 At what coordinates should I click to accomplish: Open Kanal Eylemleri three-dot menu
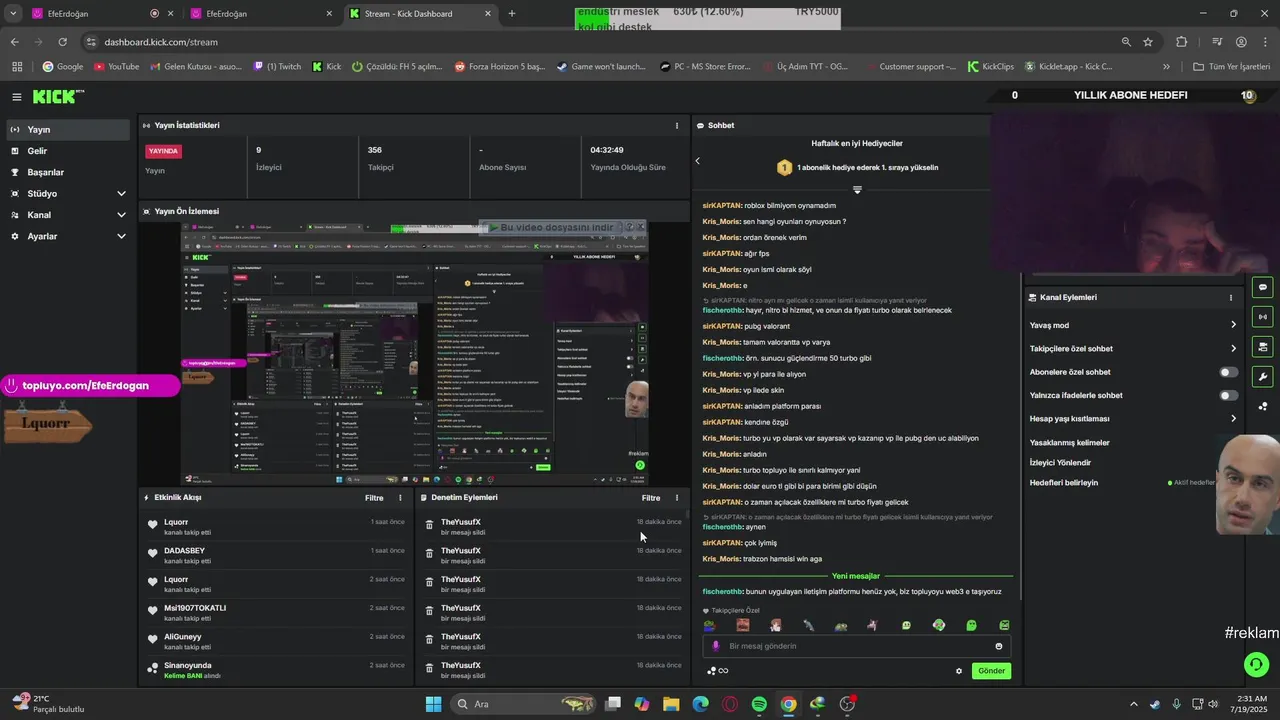click(1230, 298)
